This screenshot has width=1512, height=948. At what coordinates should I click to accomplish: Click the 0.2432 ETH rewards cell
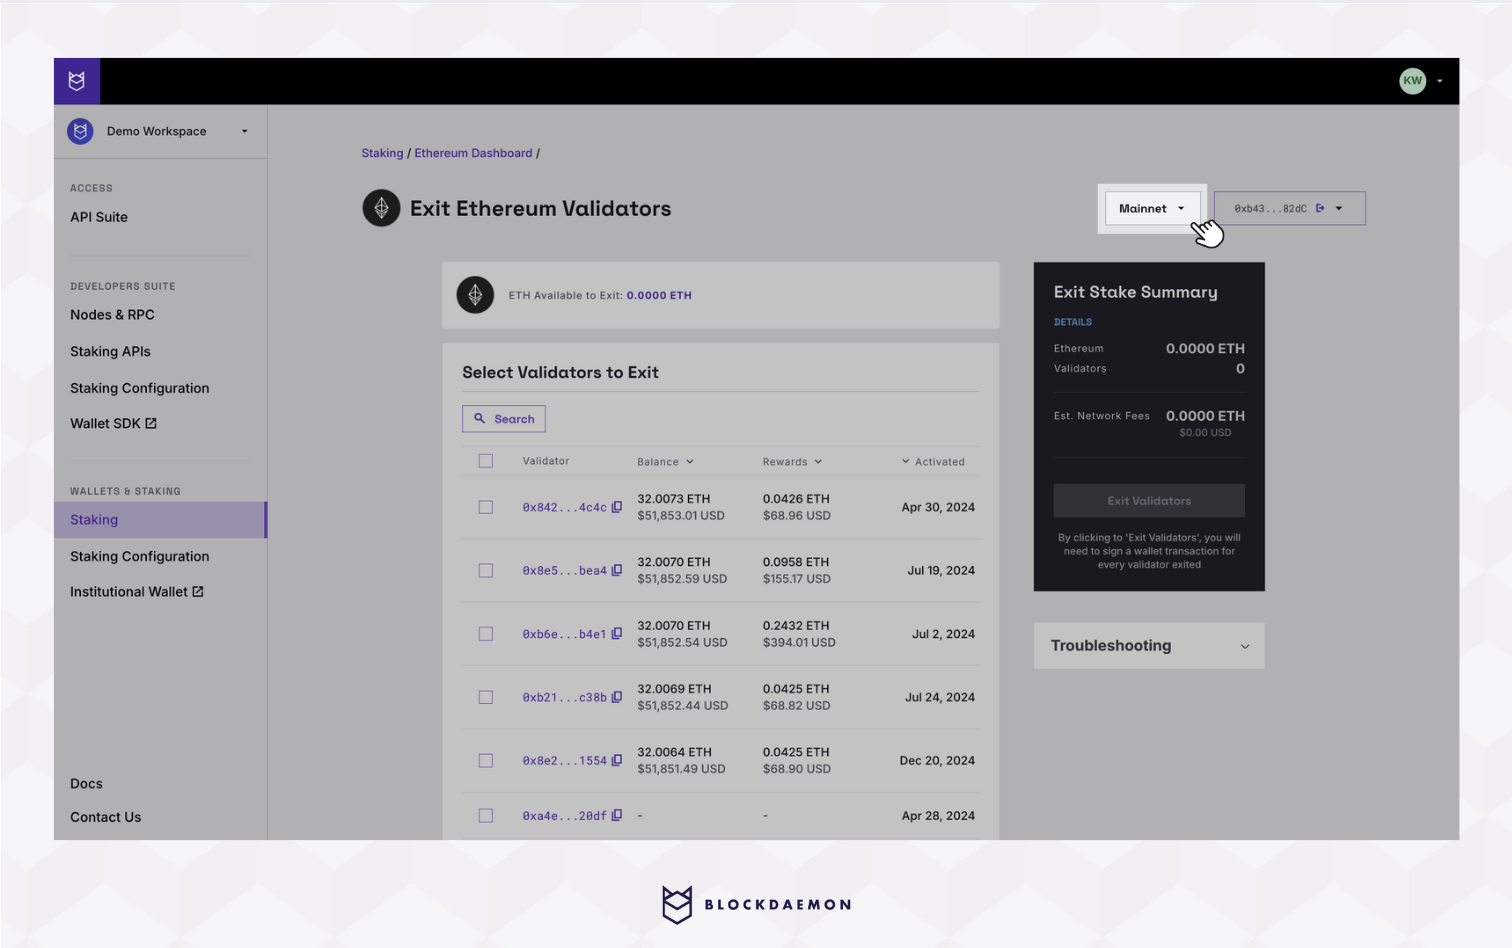point(796,625)
